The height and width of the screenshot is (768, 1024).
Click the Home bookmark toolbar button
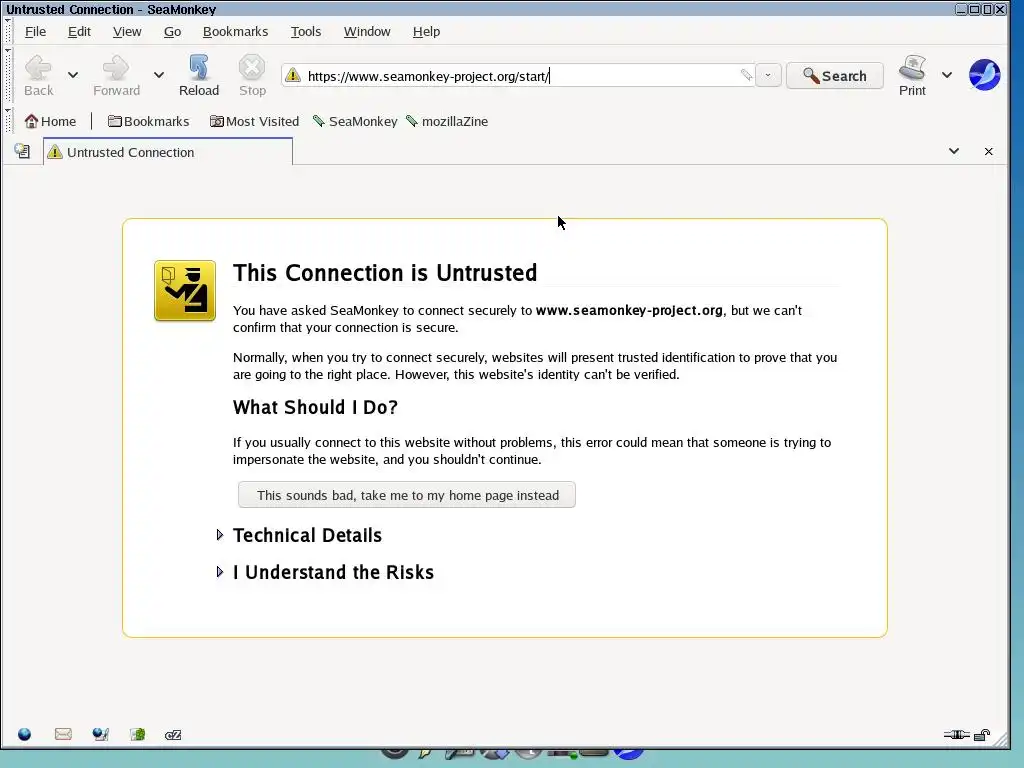50,121
